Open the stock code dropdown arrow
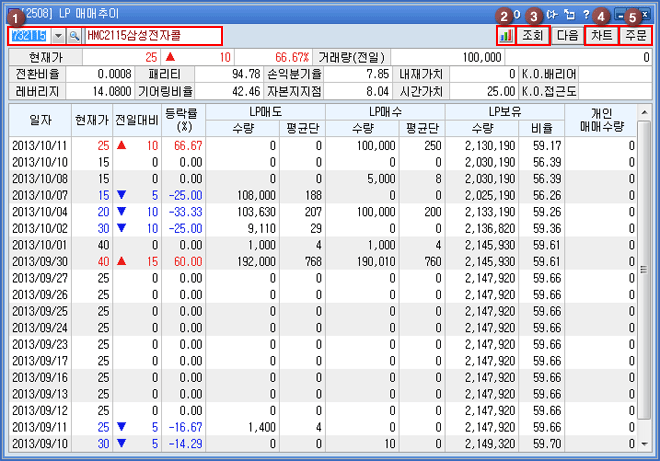660x461 pixels. (x=58, y=35)
